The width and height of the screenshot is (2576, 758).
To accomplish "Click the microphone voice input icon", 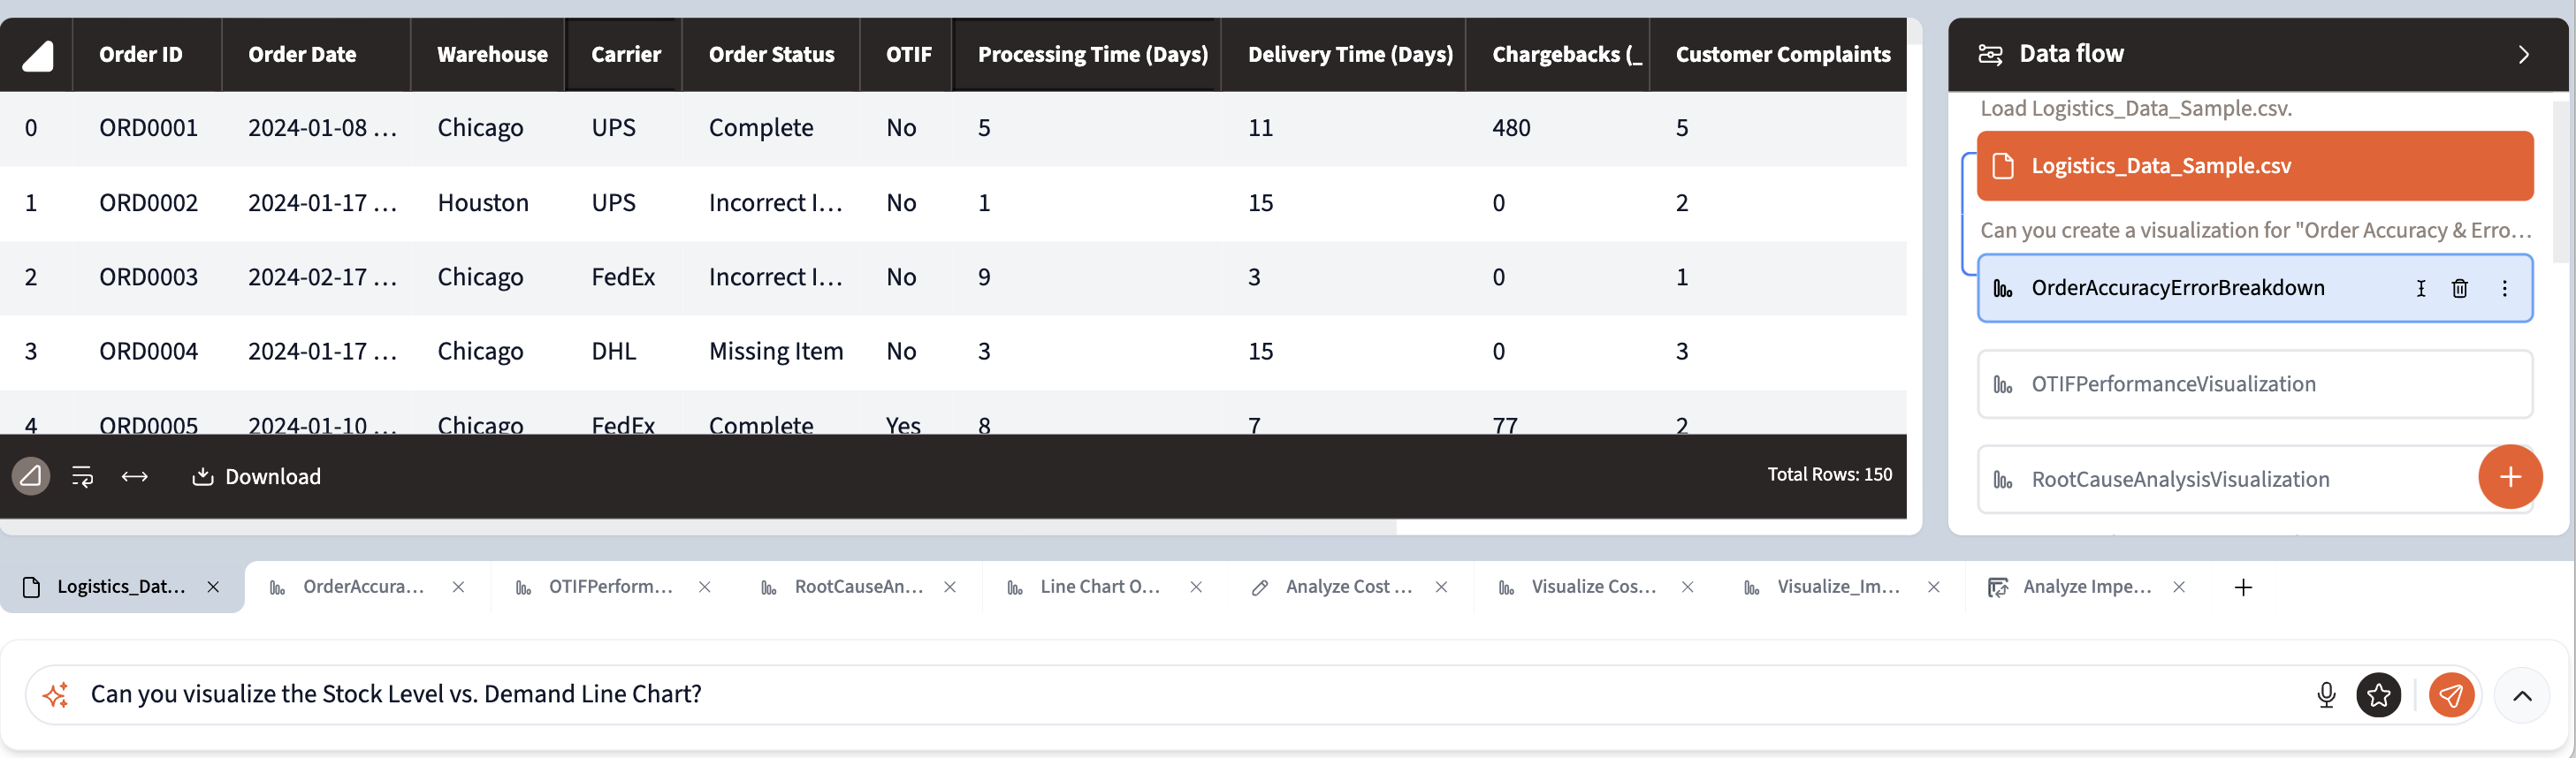I will point(2326,695).
